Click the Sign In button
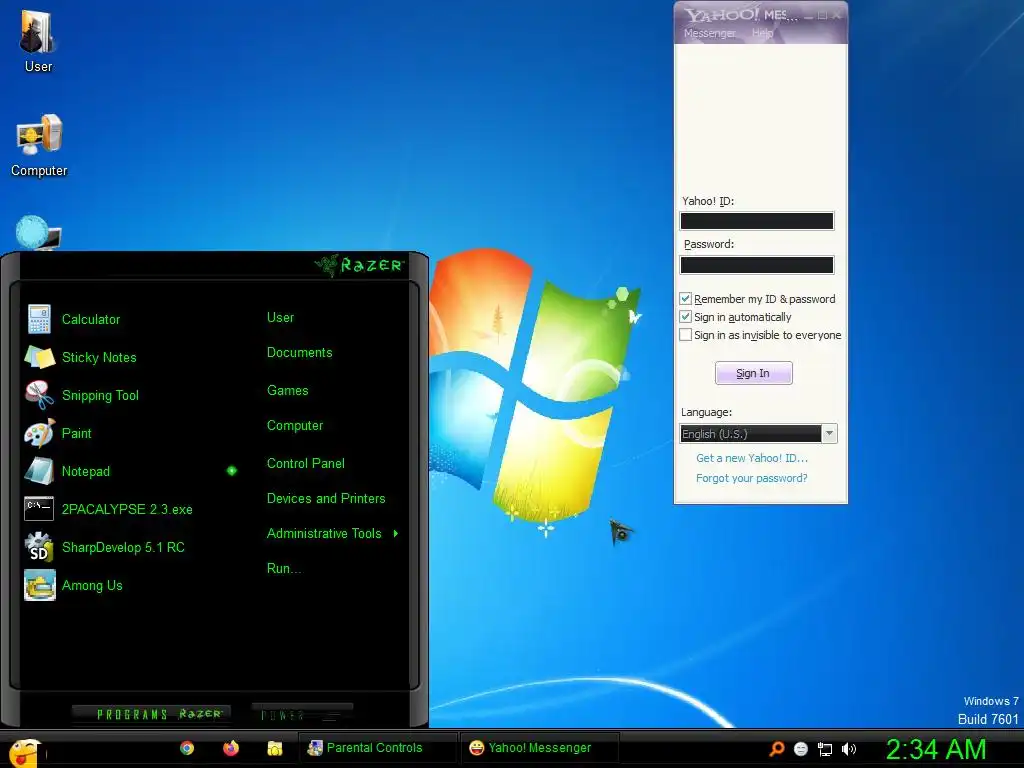 754,373
